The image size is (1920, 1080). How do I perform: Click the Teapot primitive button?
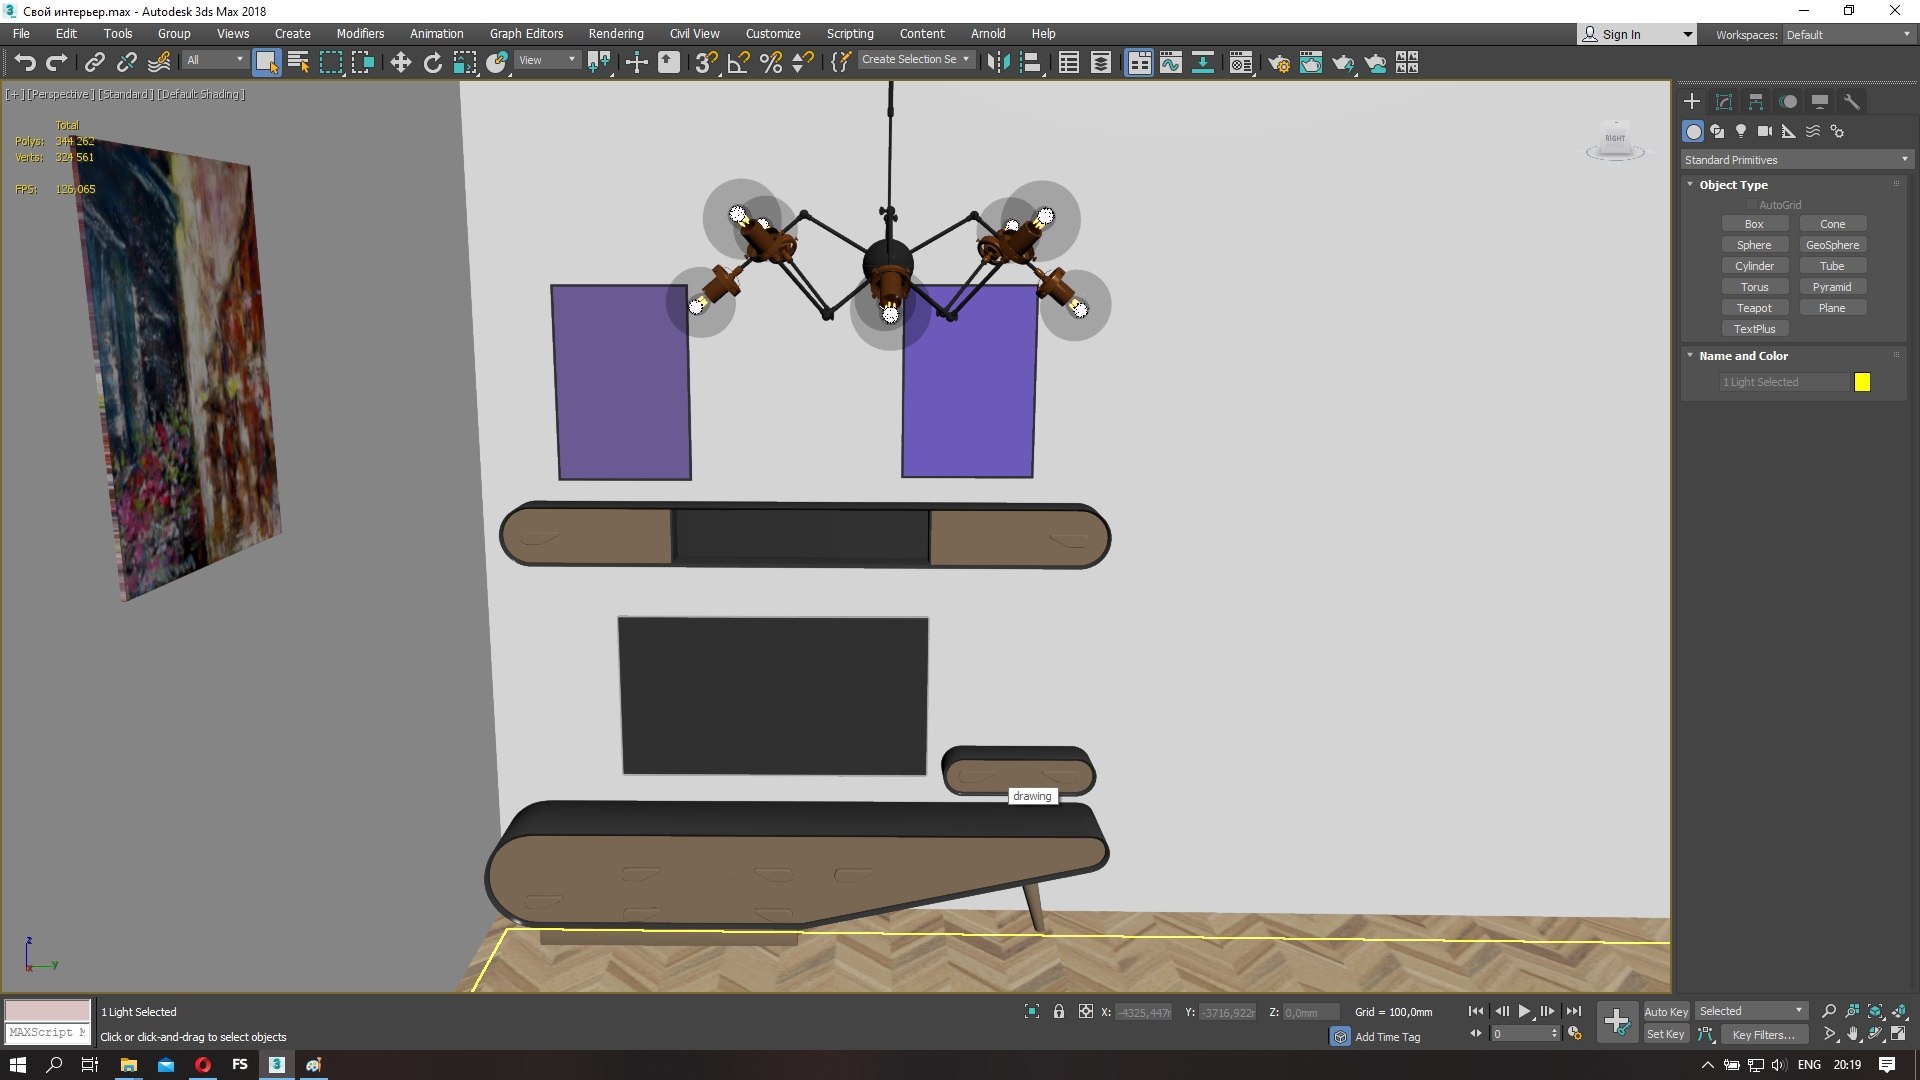(1754, 308)
